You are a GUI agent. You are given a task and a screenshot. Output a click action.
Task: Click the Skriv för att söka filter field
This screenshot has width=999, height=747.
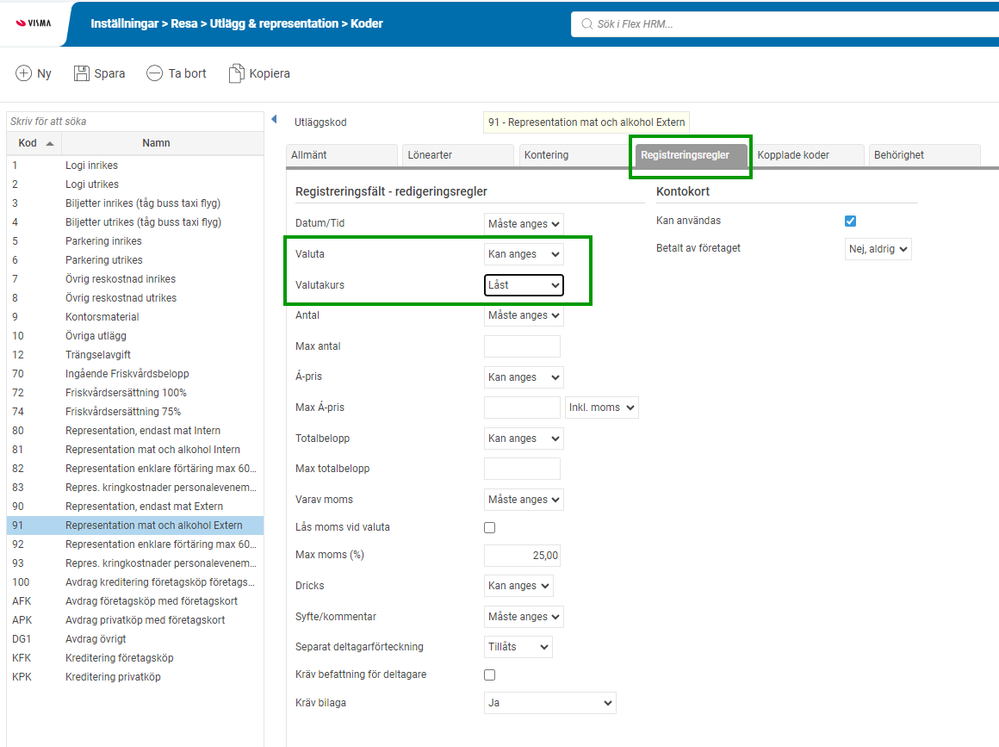(135, 121)
